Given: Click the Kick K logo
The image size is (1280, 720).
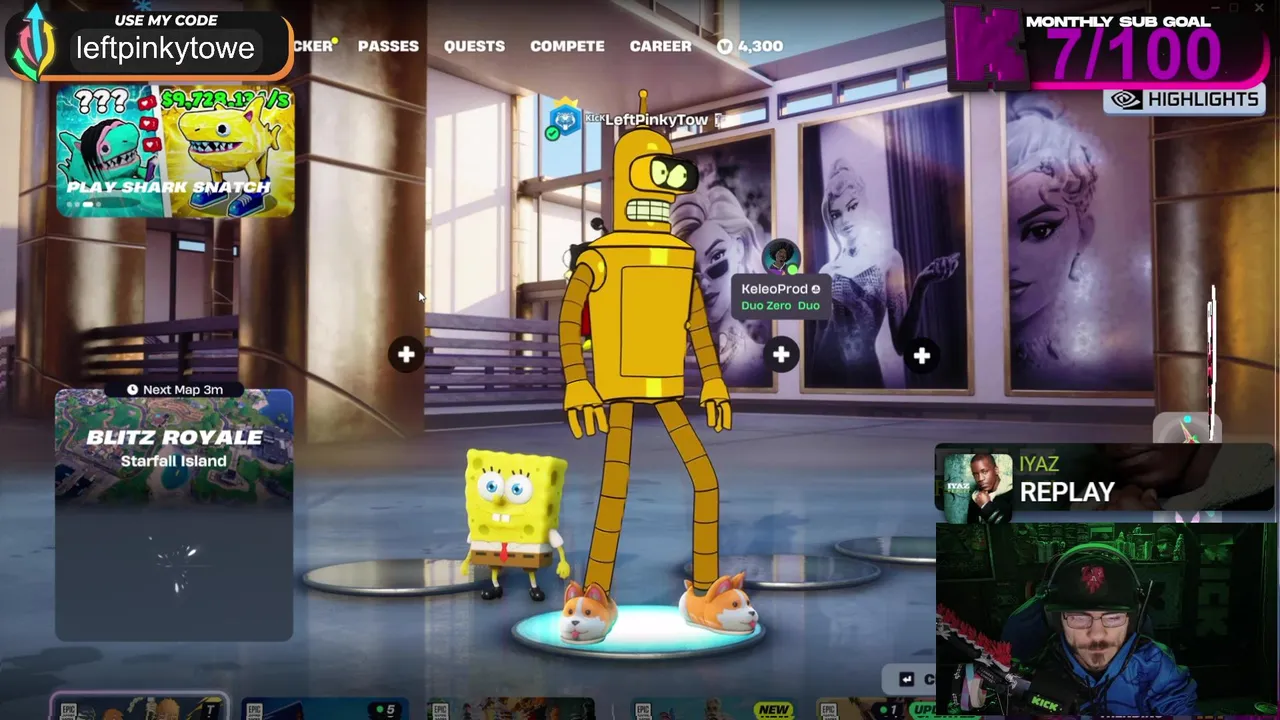Looking at the screenshot, I should tap(987, 46).
